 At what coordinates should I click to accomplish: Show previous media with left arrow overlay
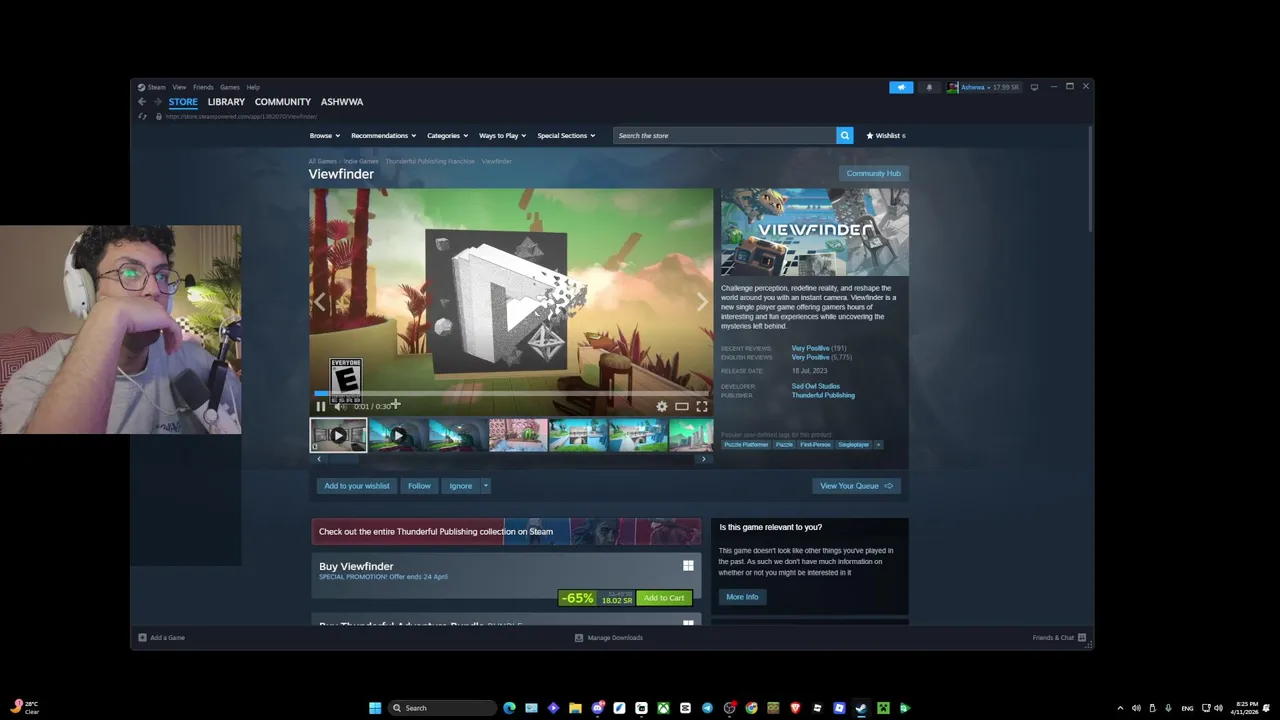321,302
